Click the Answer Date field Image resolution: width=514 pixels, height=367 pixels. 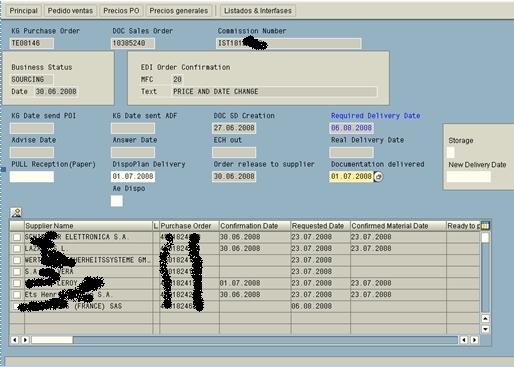point(133,152)
